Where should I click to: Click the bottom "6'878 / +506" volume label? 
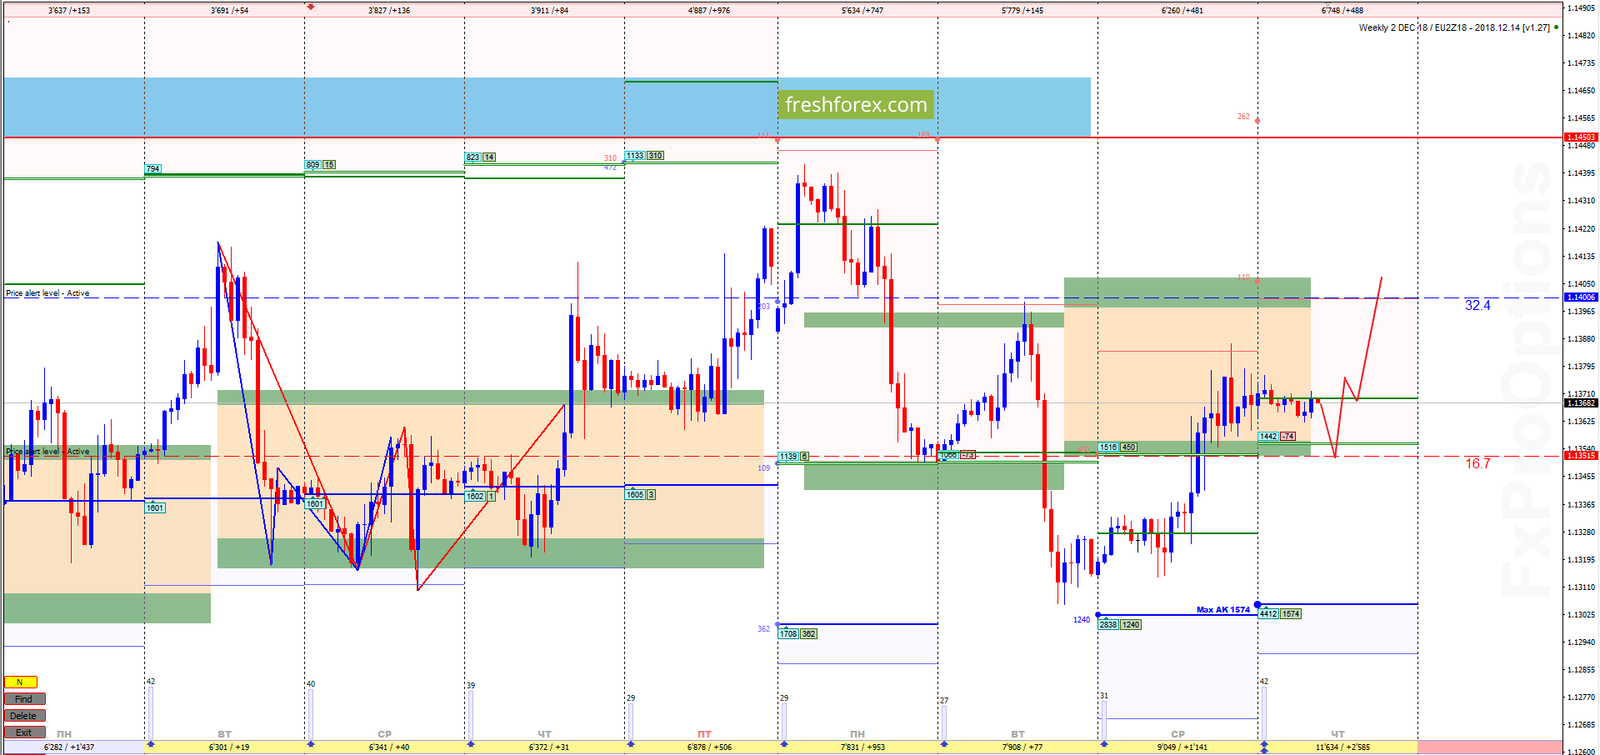coord(709,747)
